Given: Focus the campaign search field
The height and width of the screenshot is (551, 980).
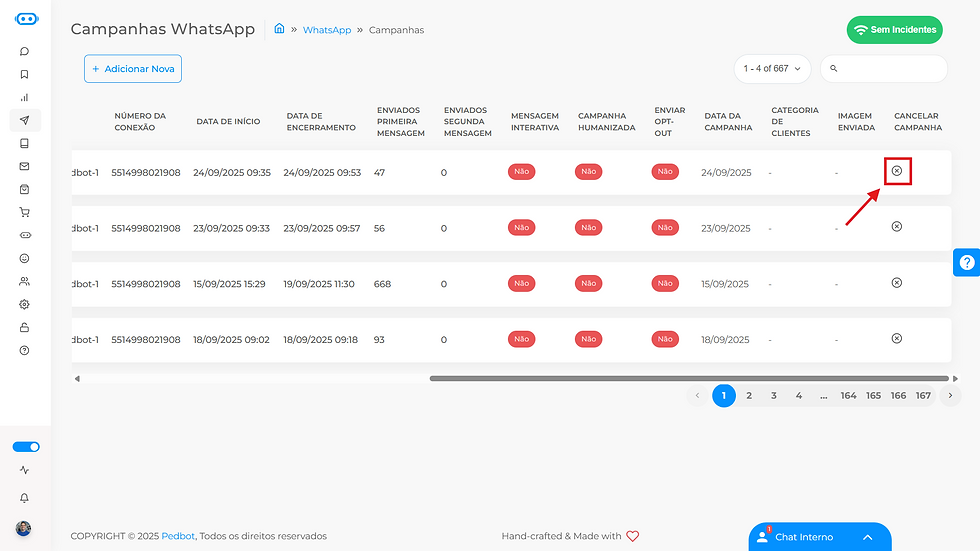Looking at the screenshot, I should [x=884, y=69].
